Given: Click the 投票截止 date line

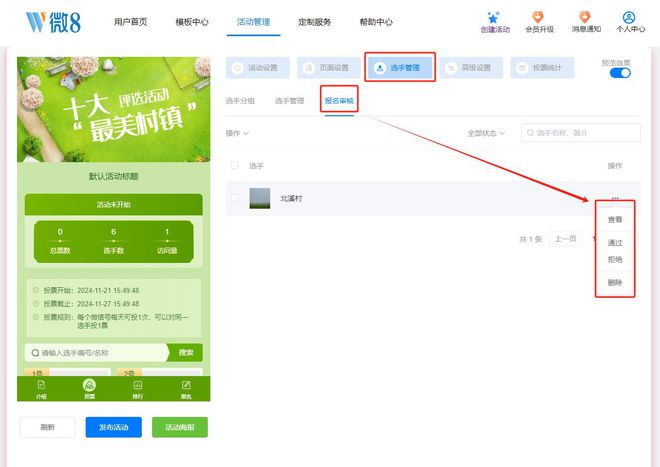Looking at the screenshot, I should 86,304.
